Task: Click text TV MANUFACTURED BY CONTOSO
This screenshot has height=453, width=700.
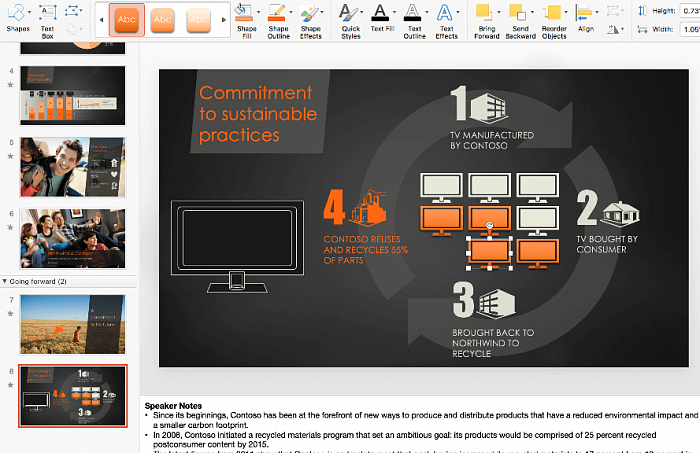Action: 492,140
